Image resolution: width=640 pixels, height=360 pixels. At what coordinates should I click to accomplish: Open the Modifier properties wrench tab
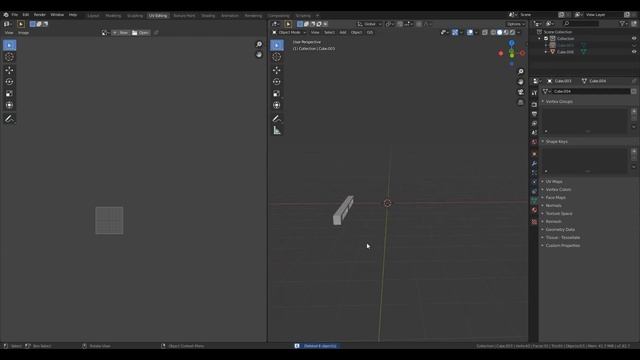point(534,163)
